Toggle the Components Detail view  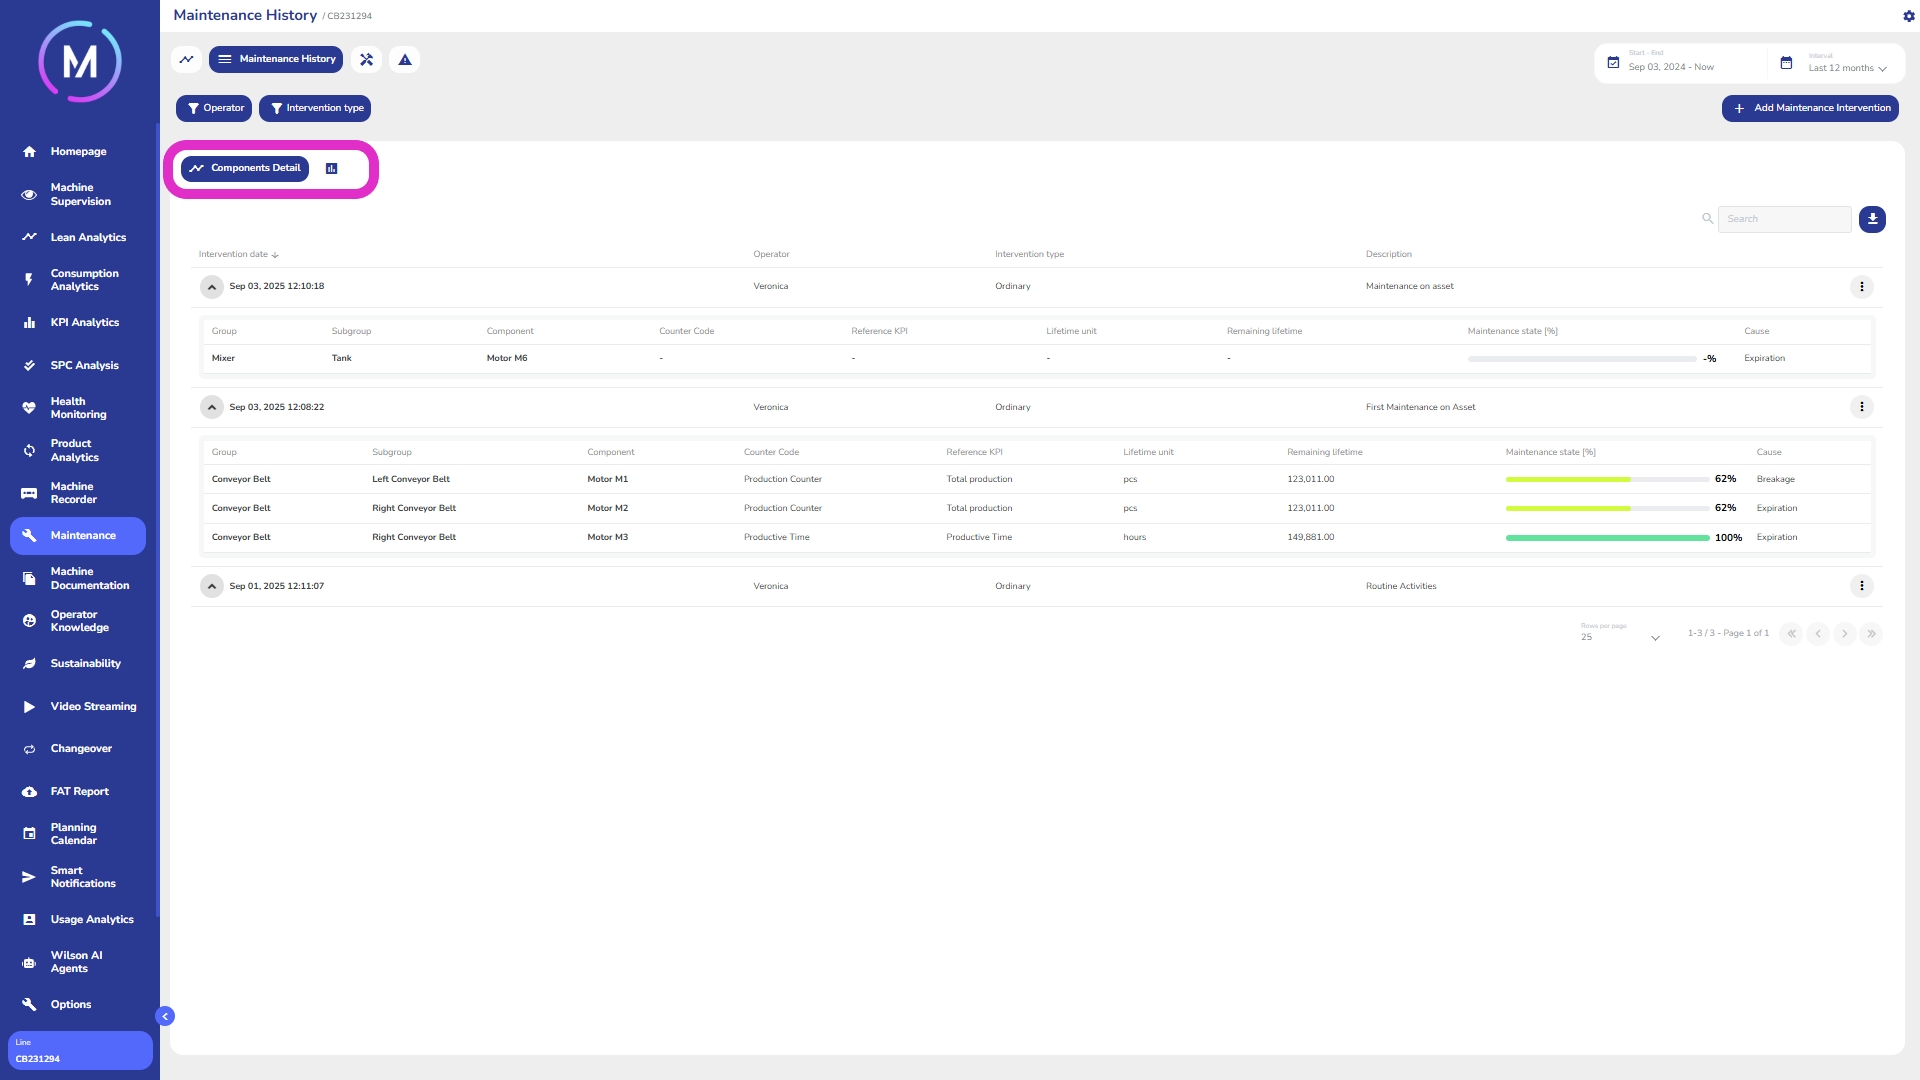[x=245, y=168]
